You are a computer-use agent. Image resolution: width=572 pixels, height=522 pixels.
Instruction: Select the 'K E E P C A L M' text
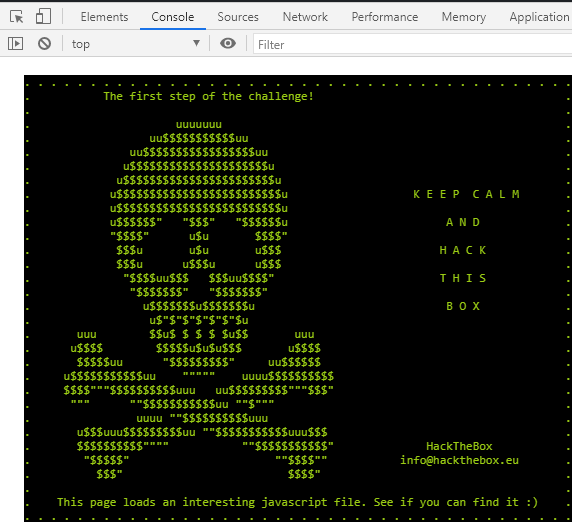pyautogui.click(x=466, y=194)
